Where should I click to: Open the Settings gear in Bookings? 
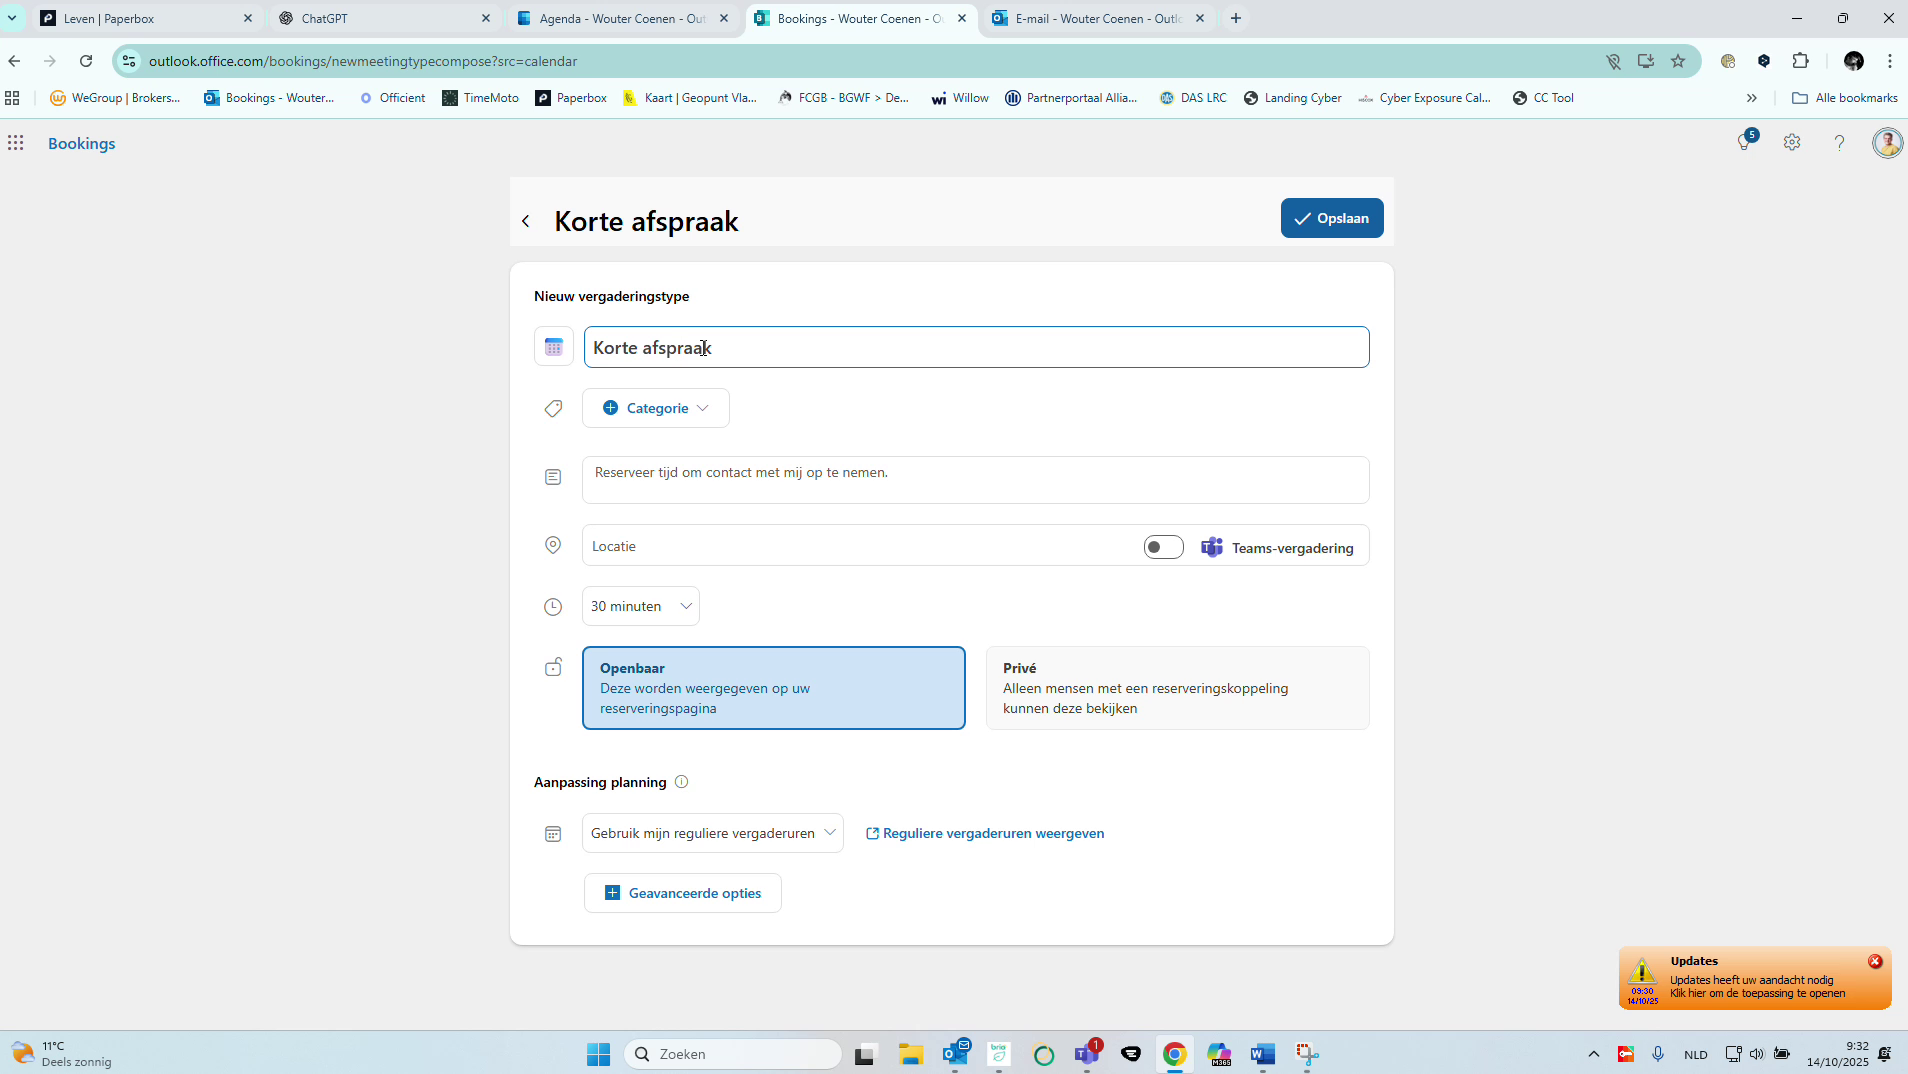(x=1792, y=143)
